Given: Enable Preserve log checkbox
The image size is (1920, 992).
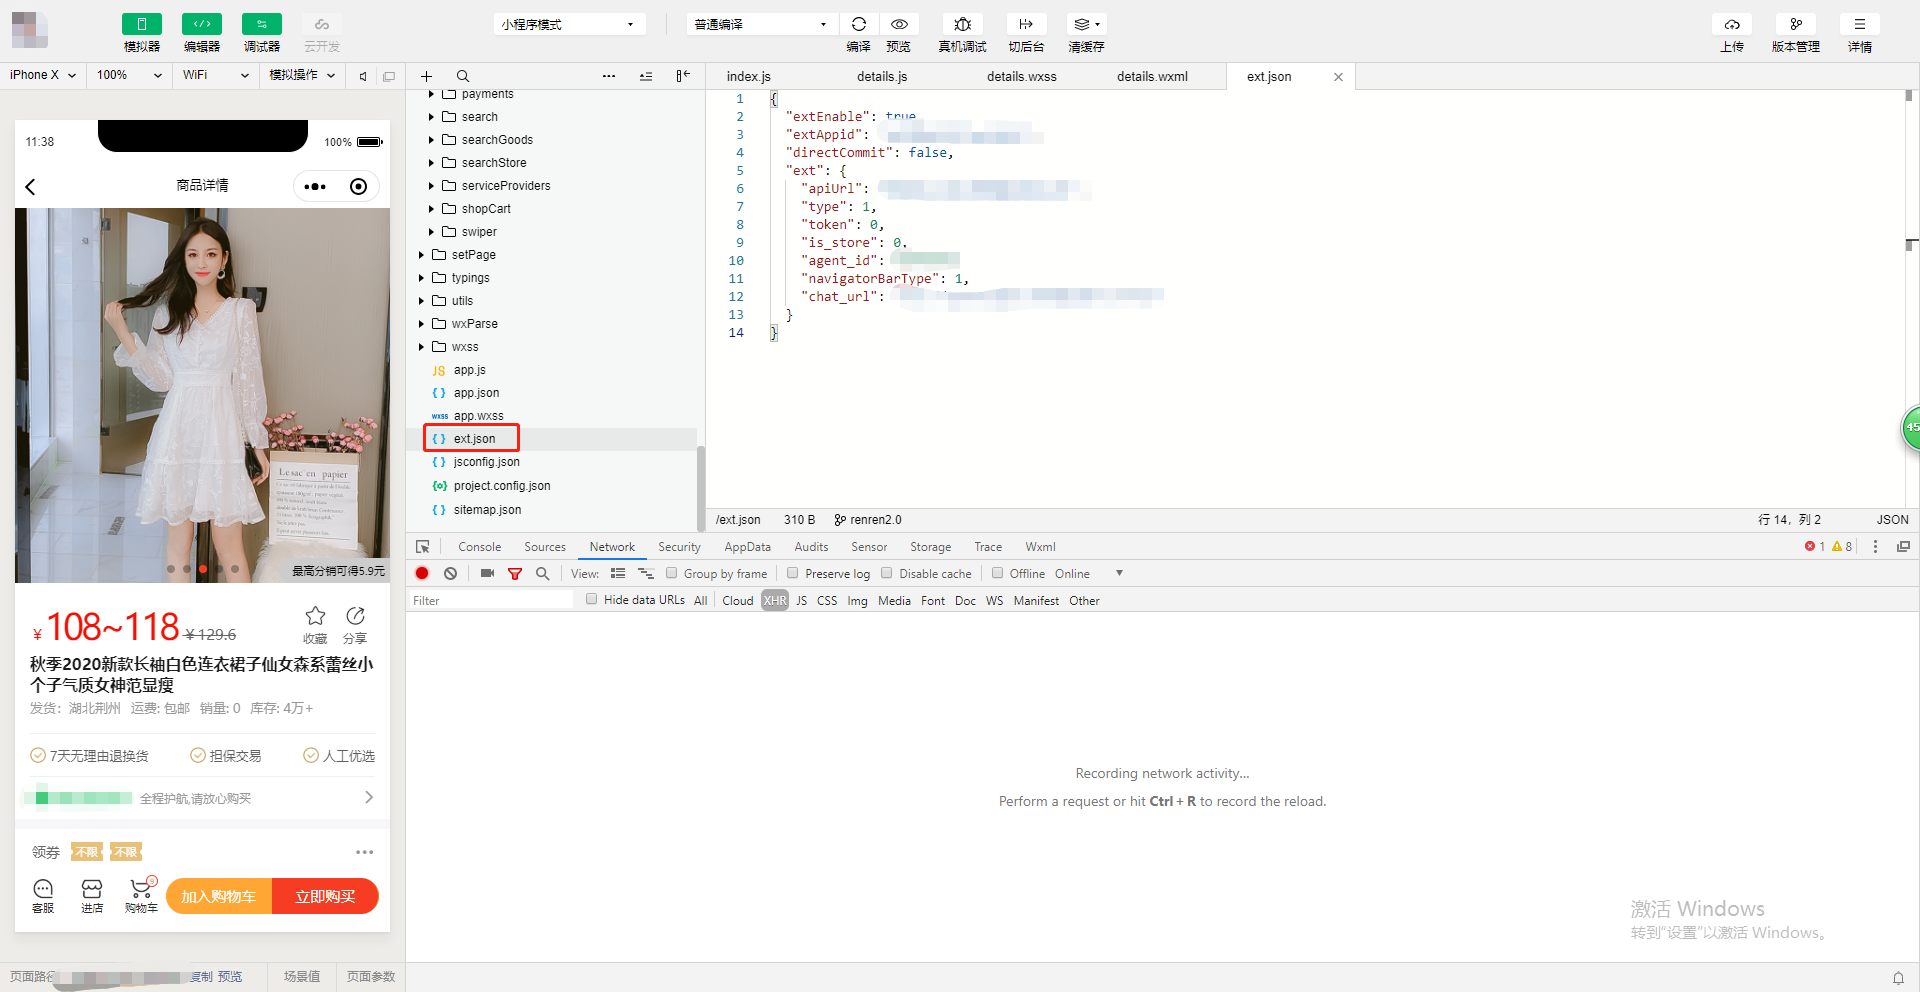Looking at the screenshot, I should click(x=793, y=573).
